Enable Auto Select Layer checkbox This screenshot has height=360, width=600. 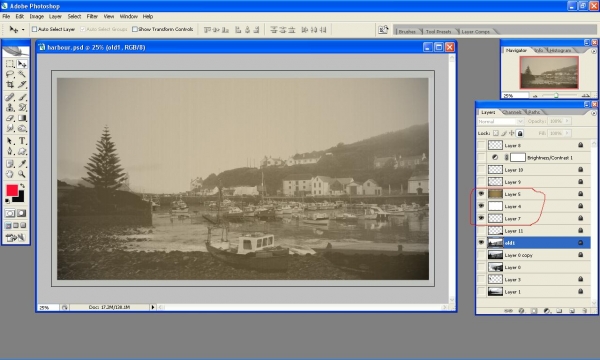(34, 29)
